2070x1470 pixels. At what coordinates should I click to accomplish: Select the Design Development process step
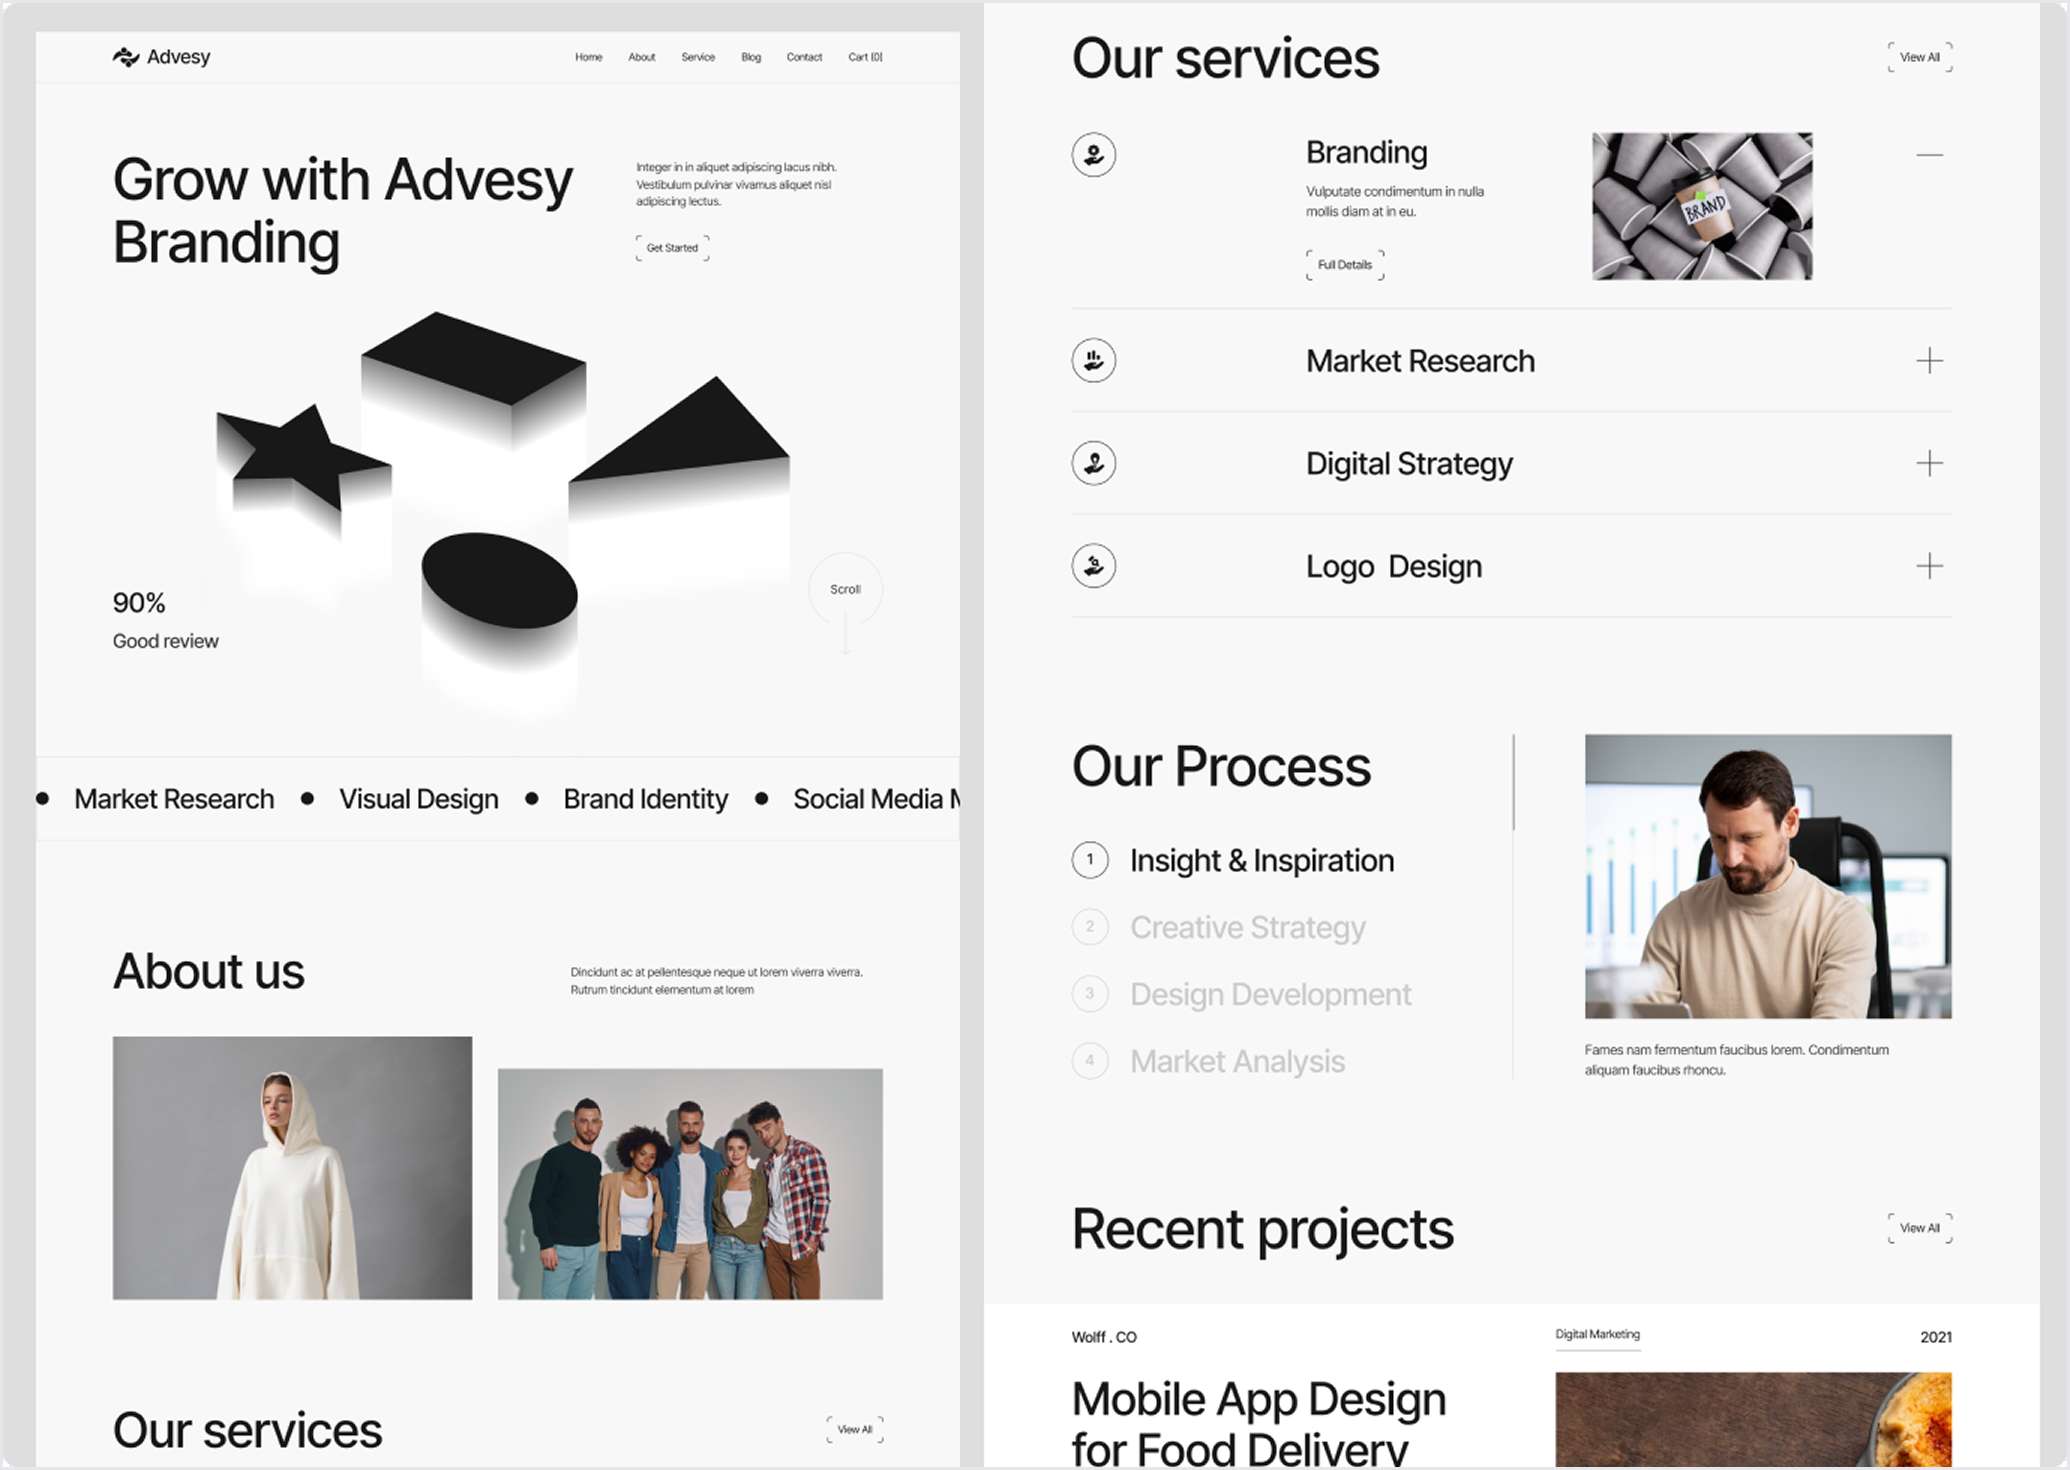tap(1270, 994)
